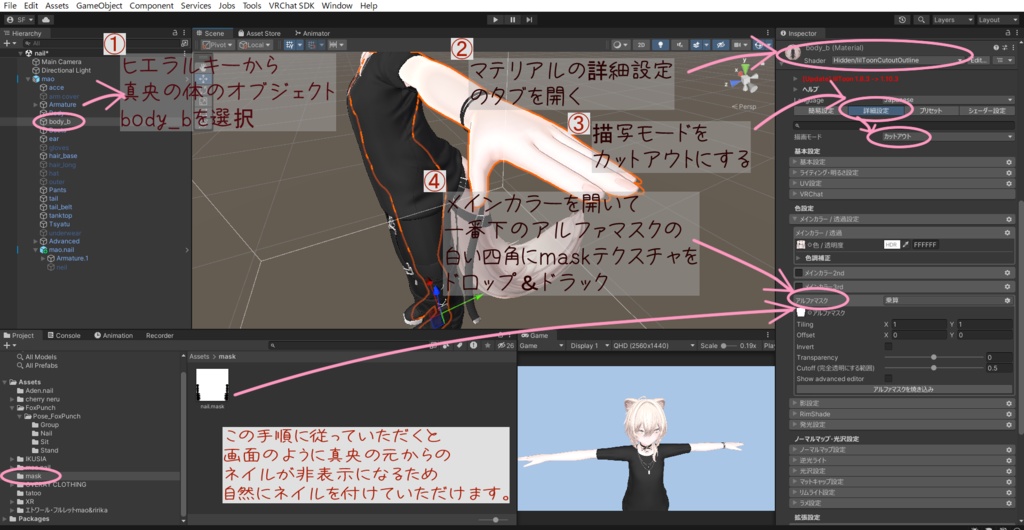This screenshot has width=1024, height=530.
Task: Open the cloud services icon
Action: coord(48,20)
